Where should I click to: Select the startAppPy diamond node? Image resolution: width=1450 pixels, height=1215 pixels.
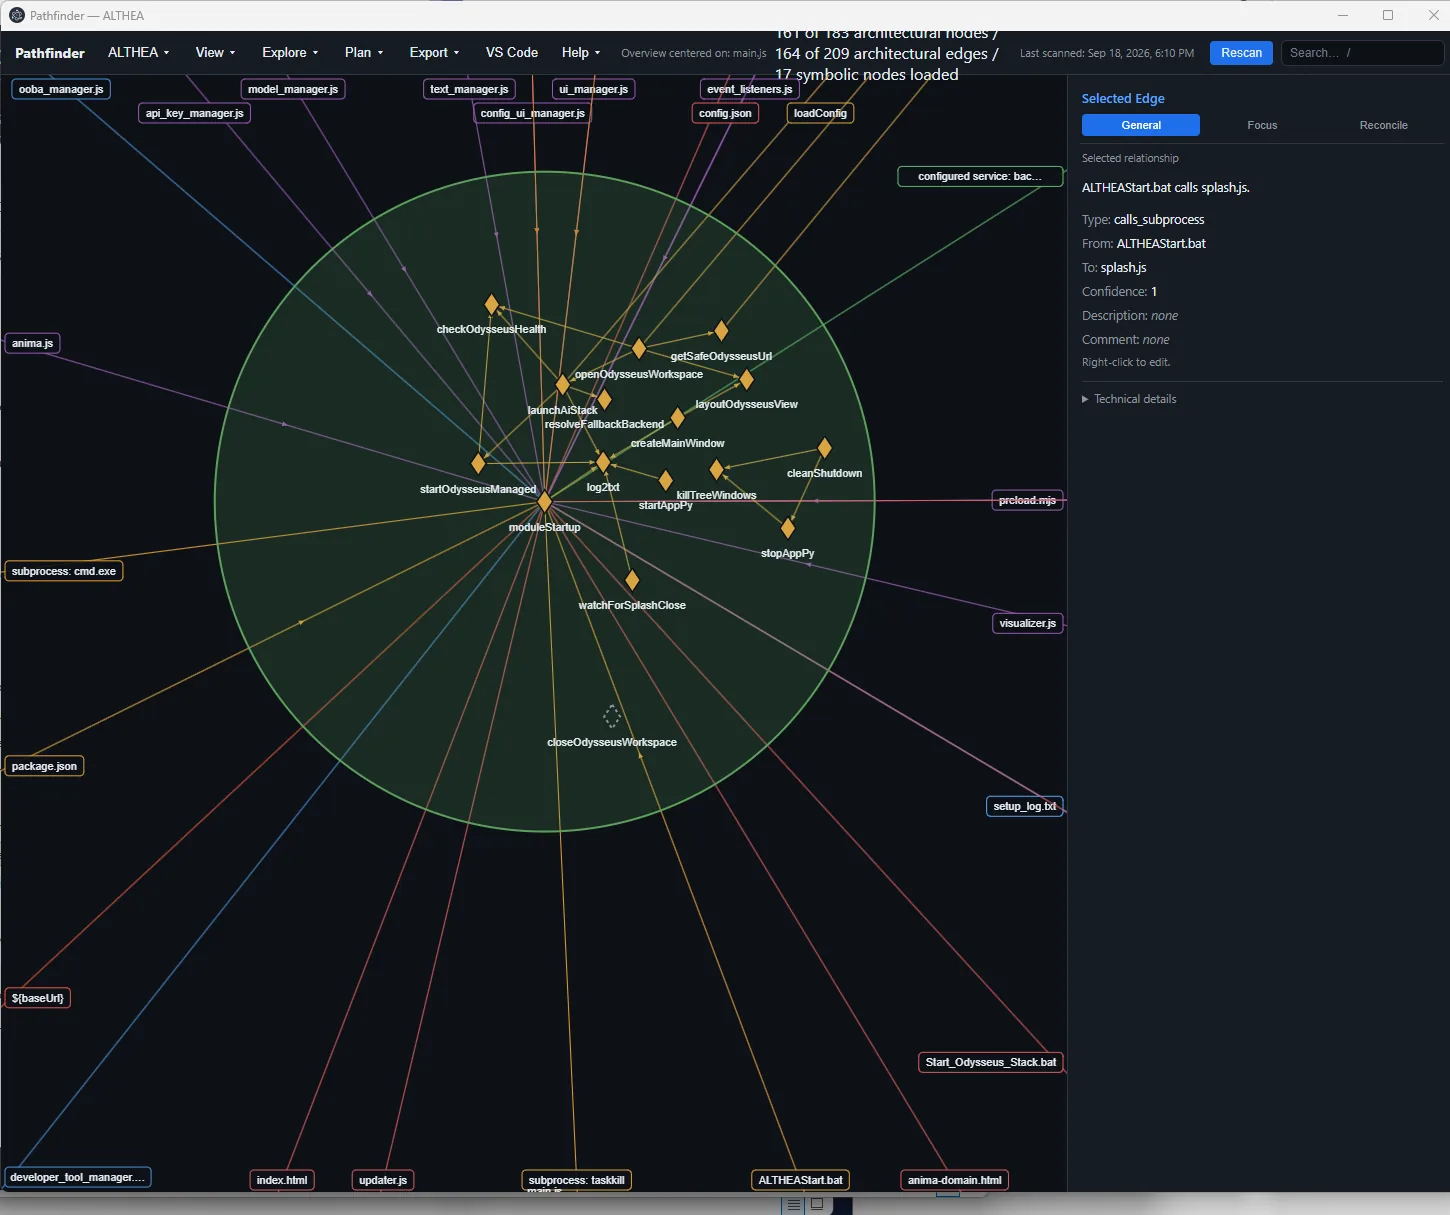(x=665, y=481)
